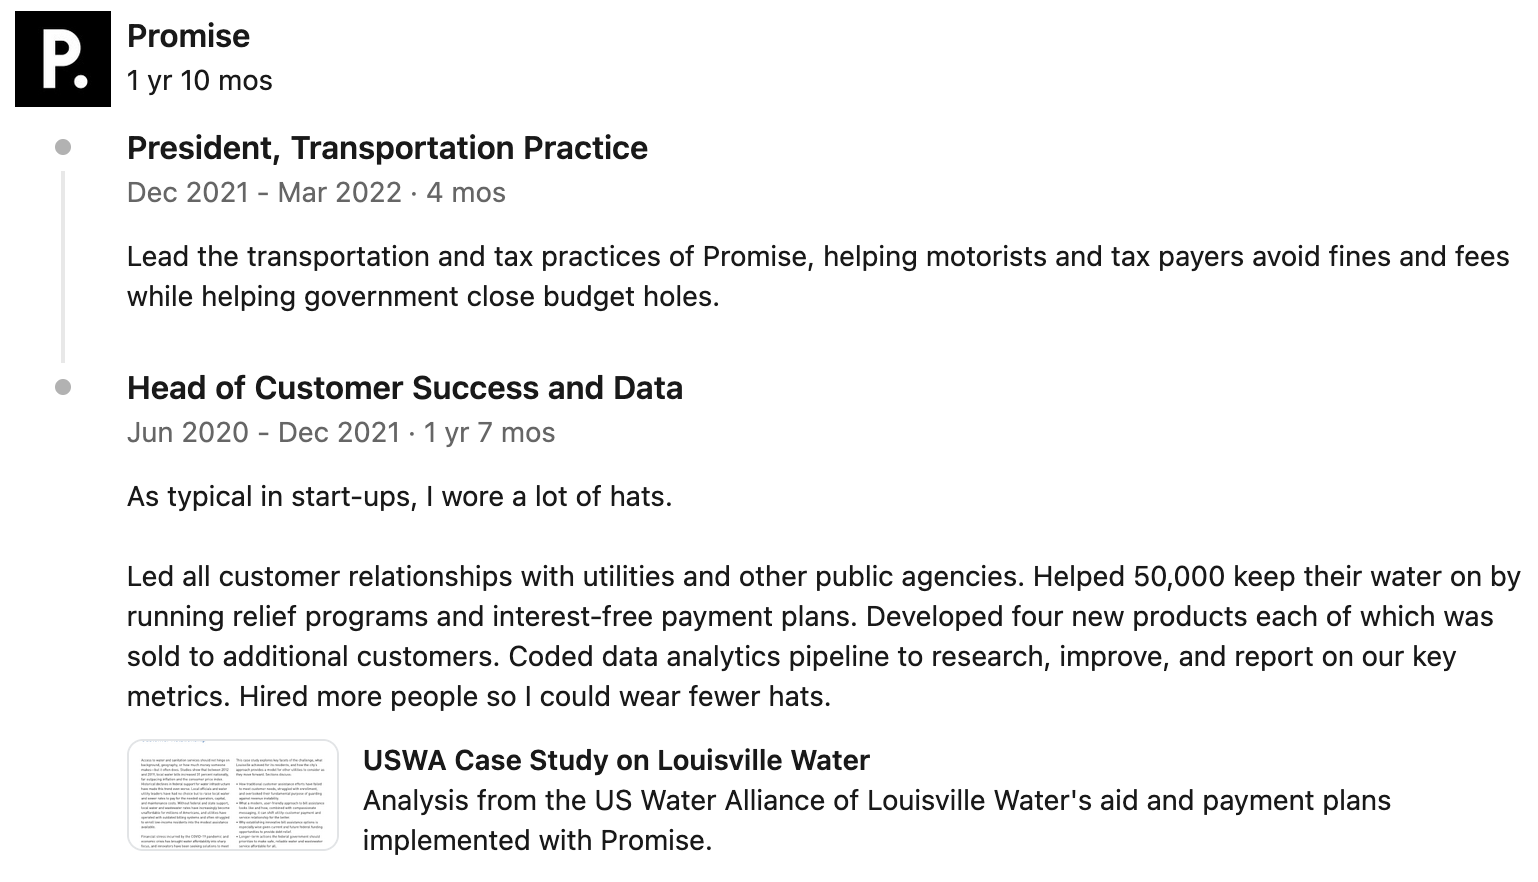Click the "Dec 2021 - Mar 2022" date range
The width and height of the screenshot is (1538, 882).
click(x=264, y=193)
